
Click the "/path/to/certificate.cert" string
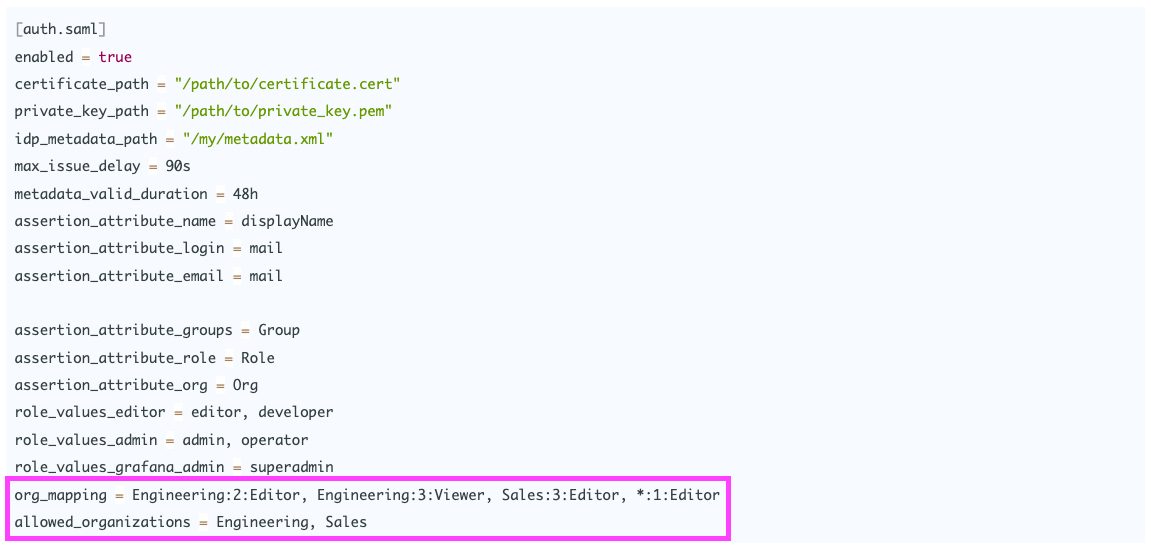click(x=287, y=84)
